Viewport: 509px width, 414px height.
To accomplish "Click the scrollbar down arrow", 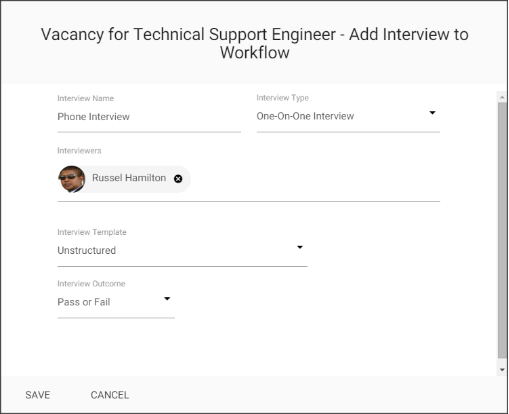I will [x=502, y=370].
